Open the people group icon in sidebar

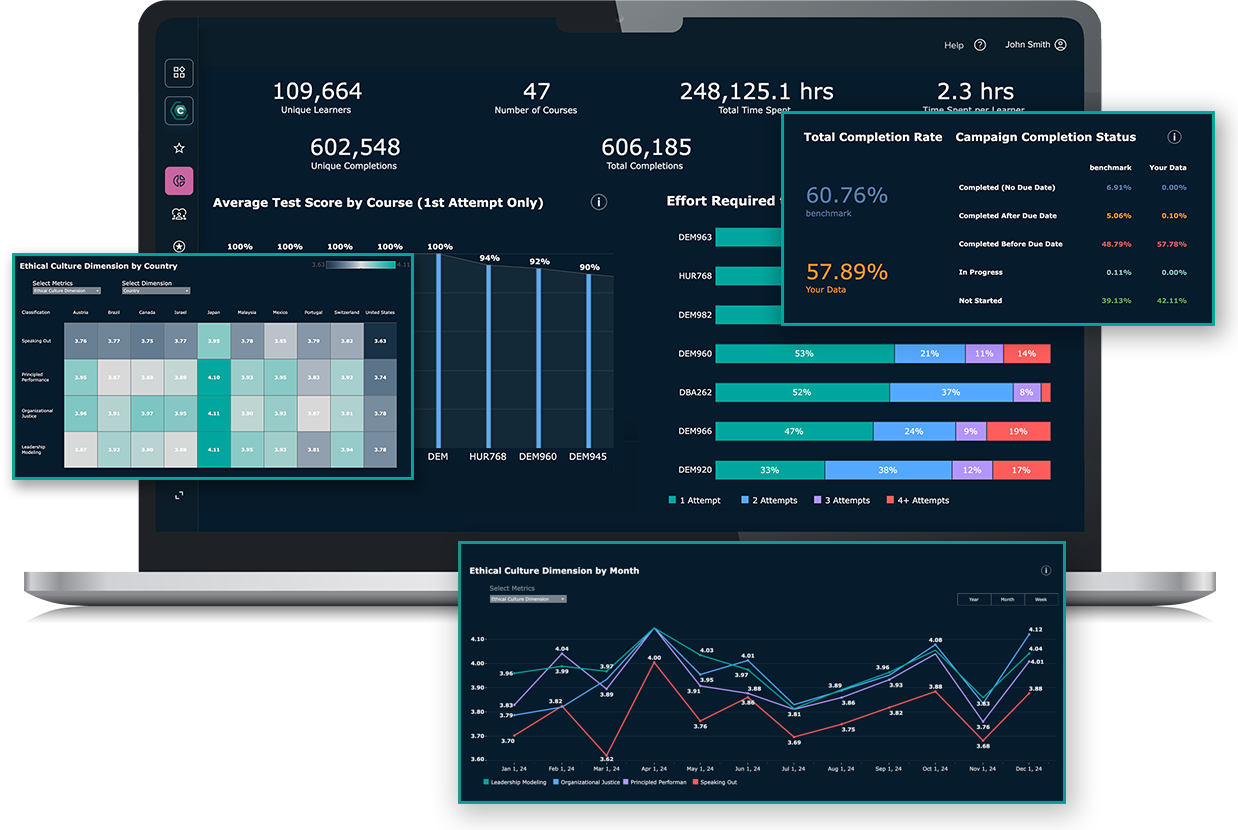[x=179, y=214]
